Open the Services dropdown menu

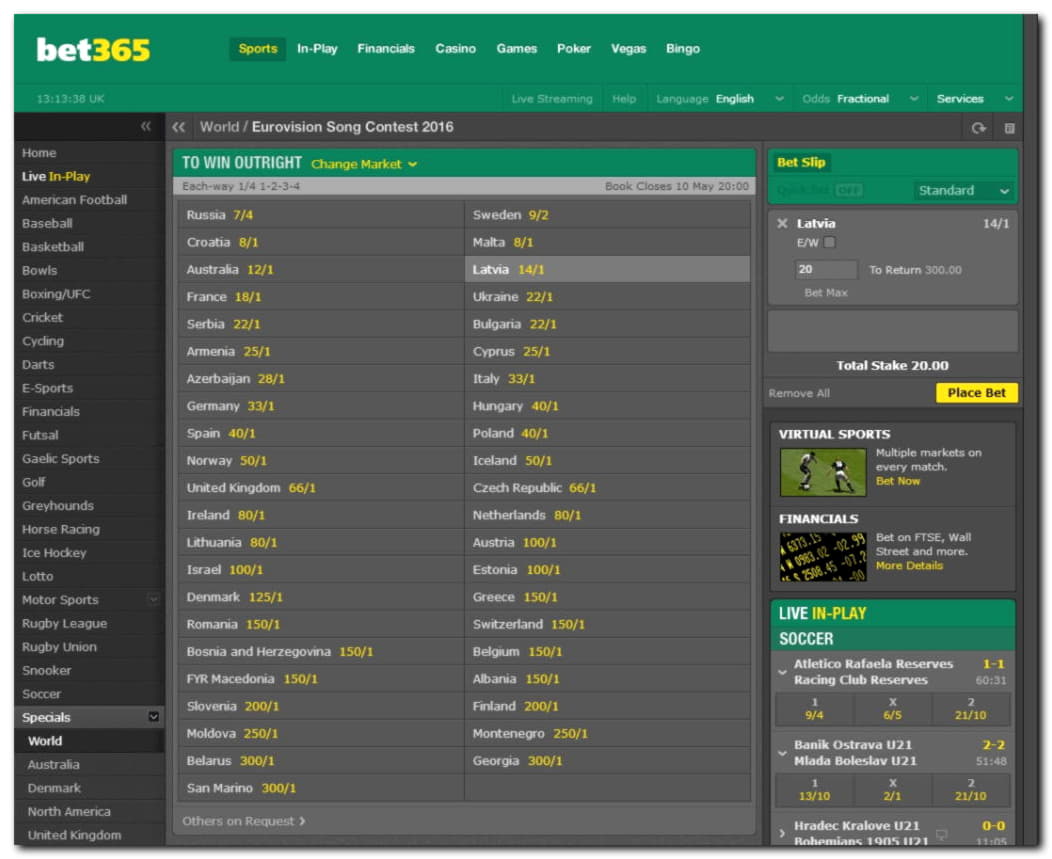click(974, 99)
